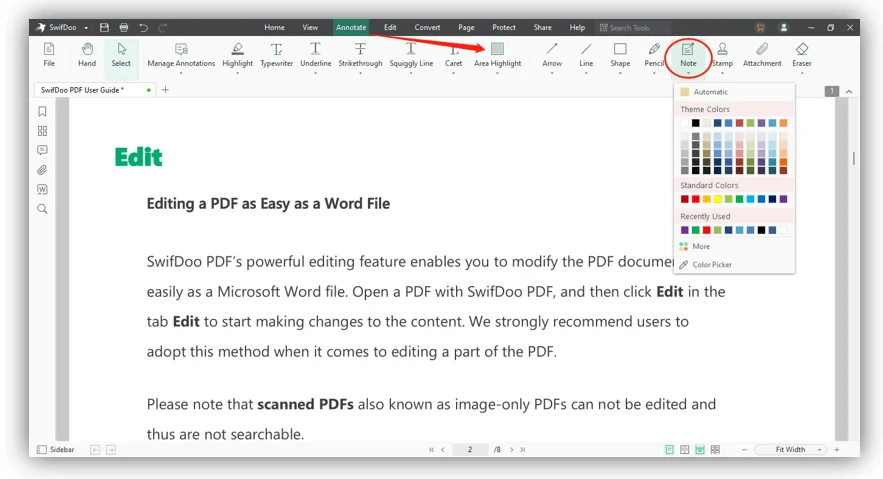Open the SwifDoo application menu dropdown
This screenshot has width=883, height=479.
pyautogui.click(x=86, y=28)
